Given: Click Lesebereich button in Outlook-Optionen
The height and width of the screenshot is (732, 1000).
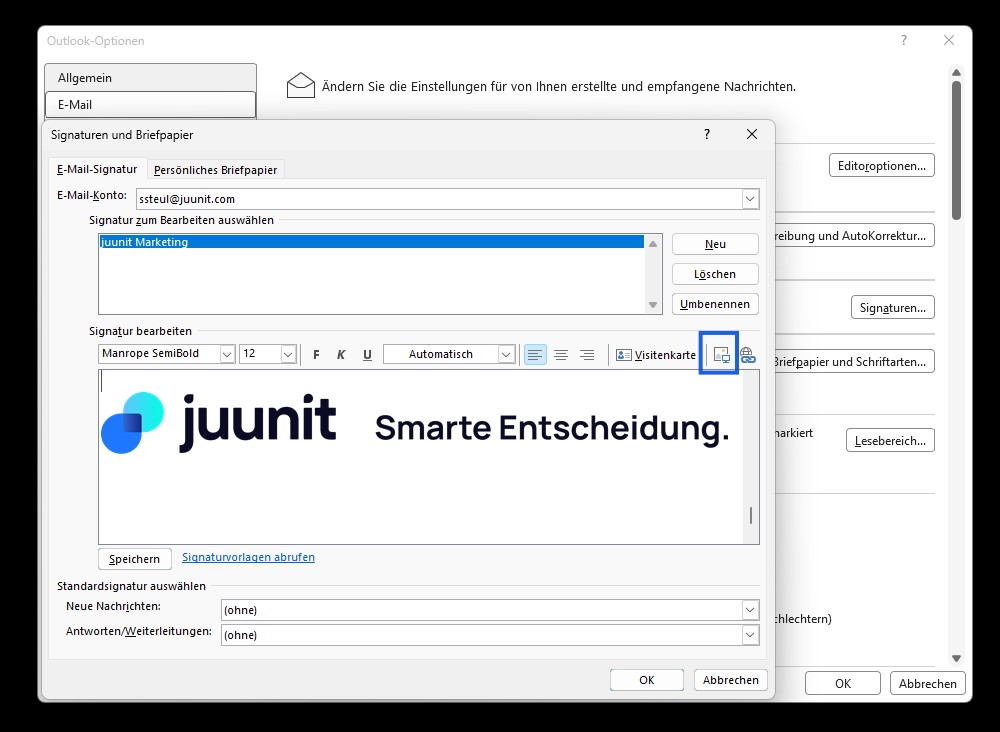Looking at the screenshot, I should [x=890, y=441].
